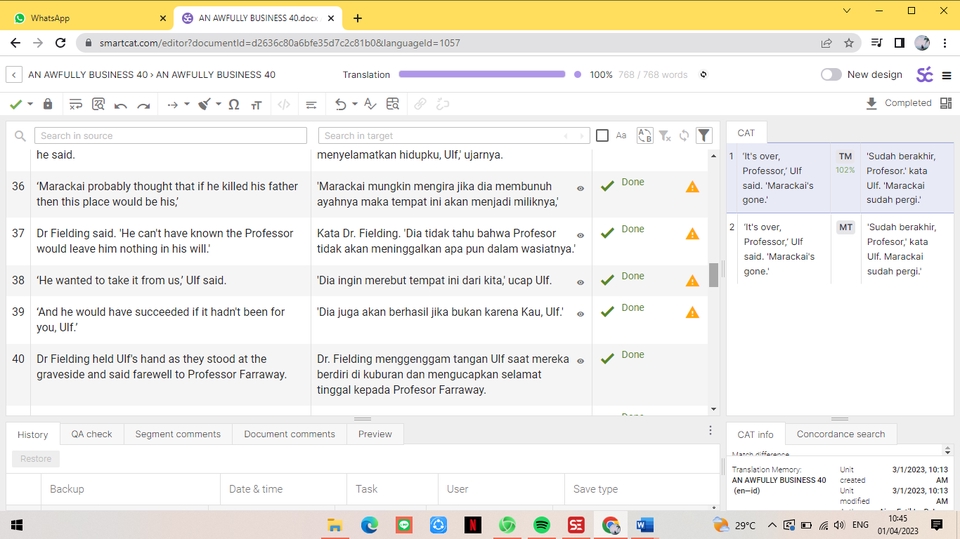Click the spell check icon
Image resolution: width=960 pixels, height=539 pixels.
370,104
